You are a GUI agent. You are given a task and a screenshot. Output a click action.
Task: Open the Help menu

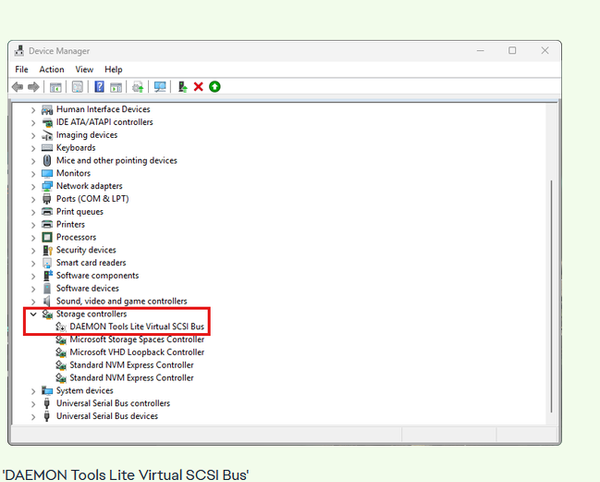click(x=113, y=69)
